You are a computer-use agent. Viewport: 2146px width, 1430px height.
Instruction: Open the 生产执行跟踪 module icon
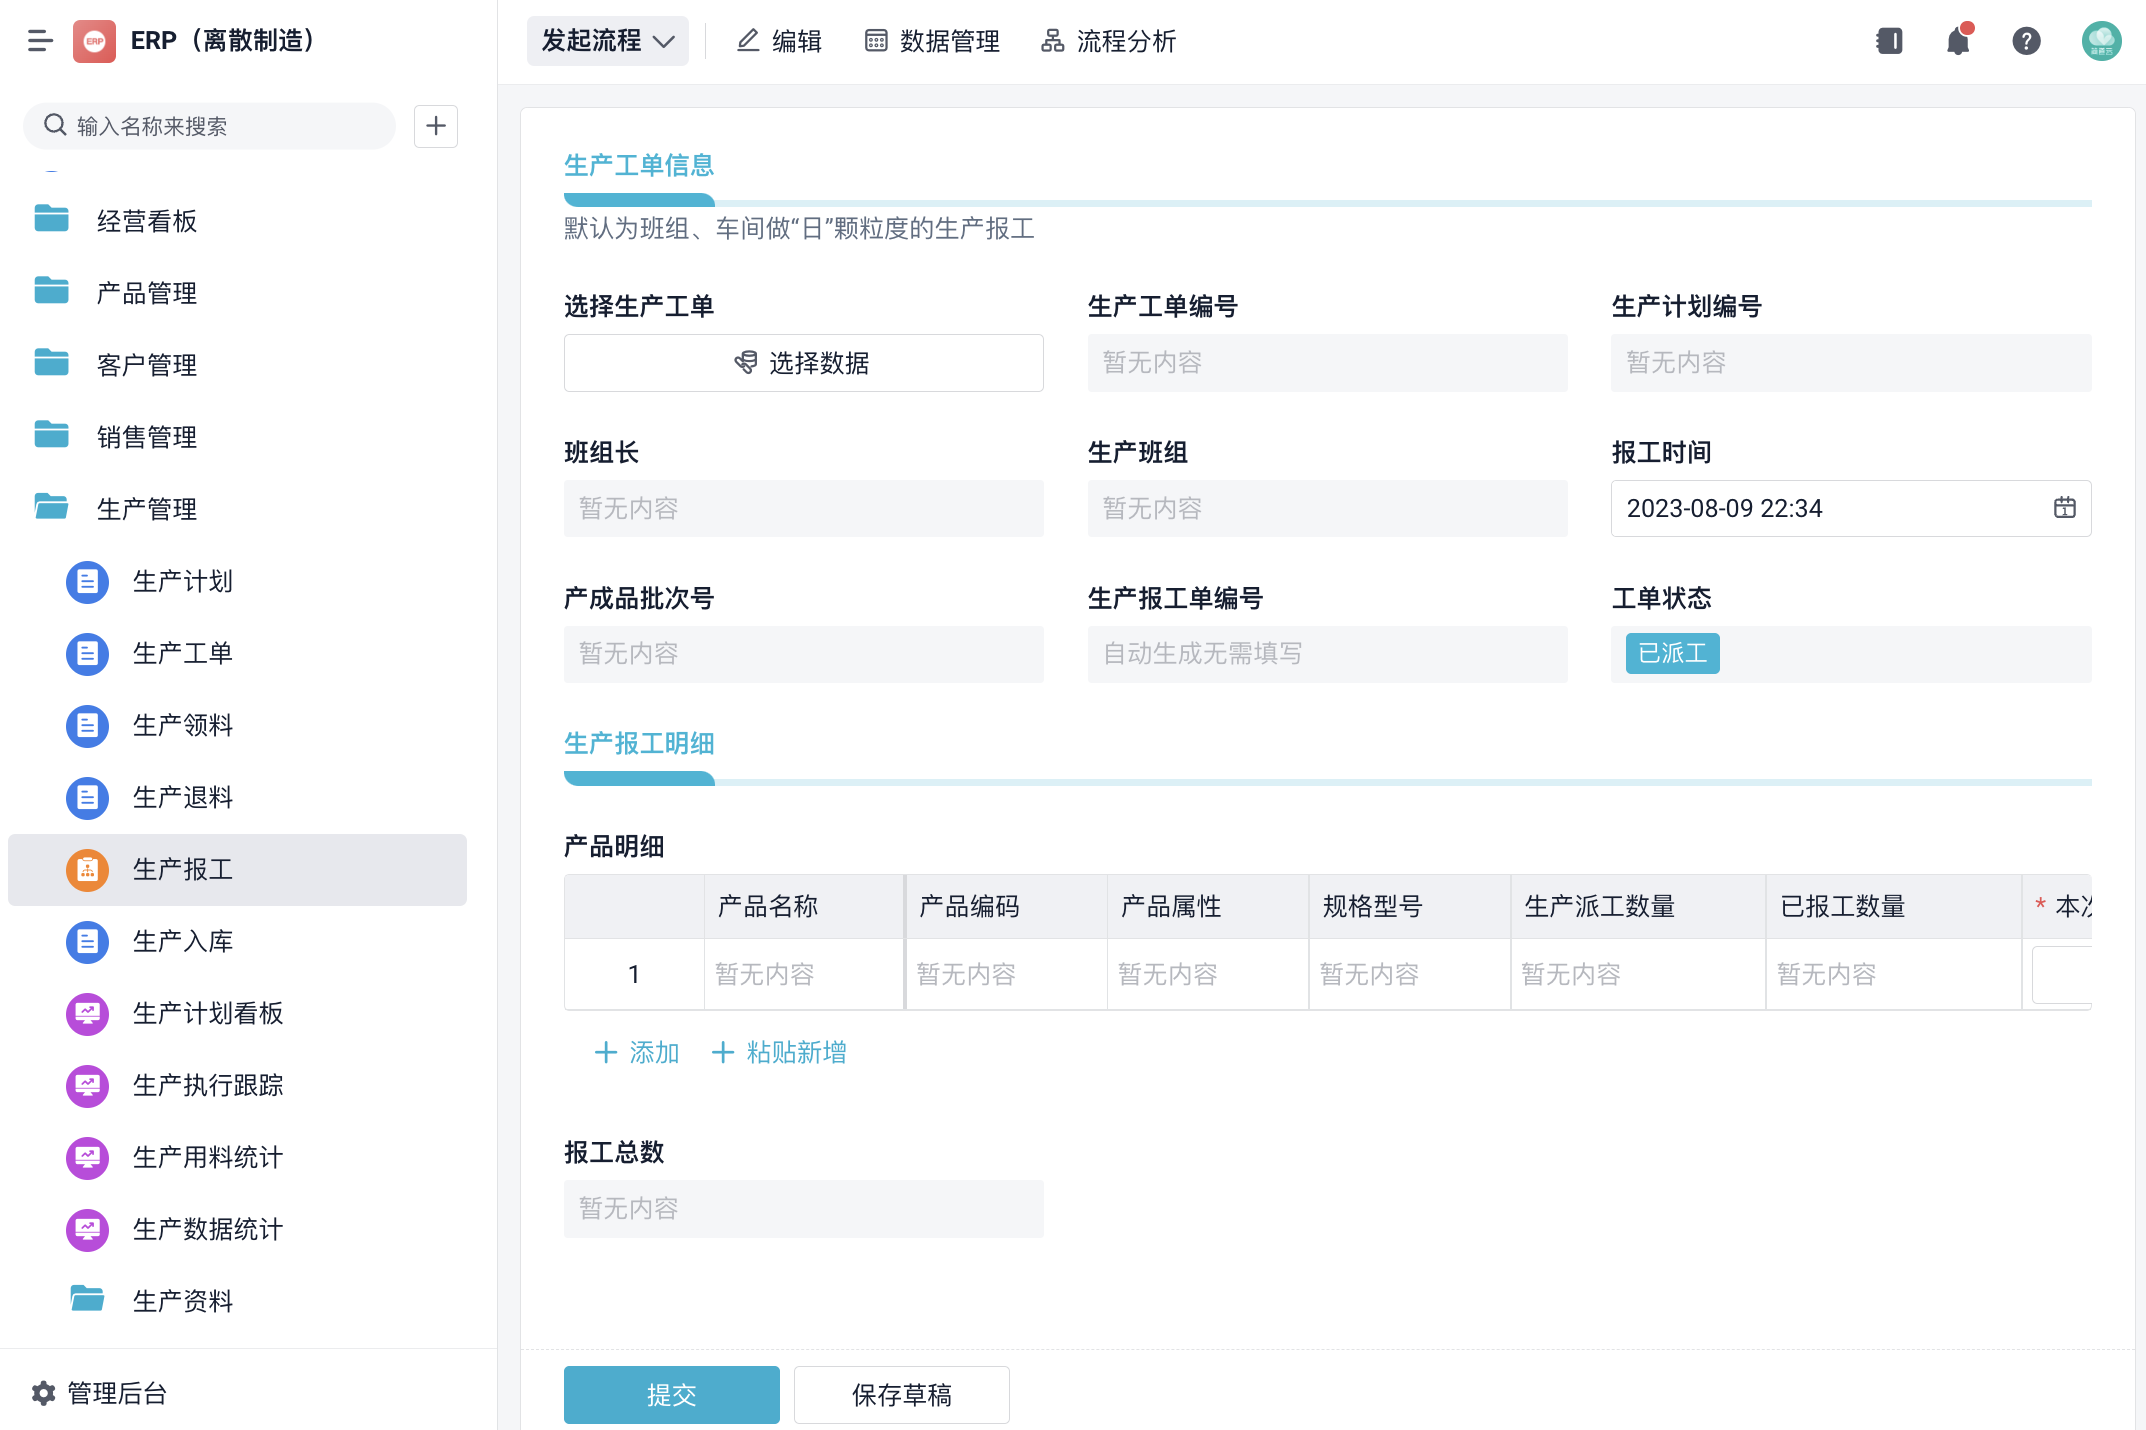click(87, 1086)
